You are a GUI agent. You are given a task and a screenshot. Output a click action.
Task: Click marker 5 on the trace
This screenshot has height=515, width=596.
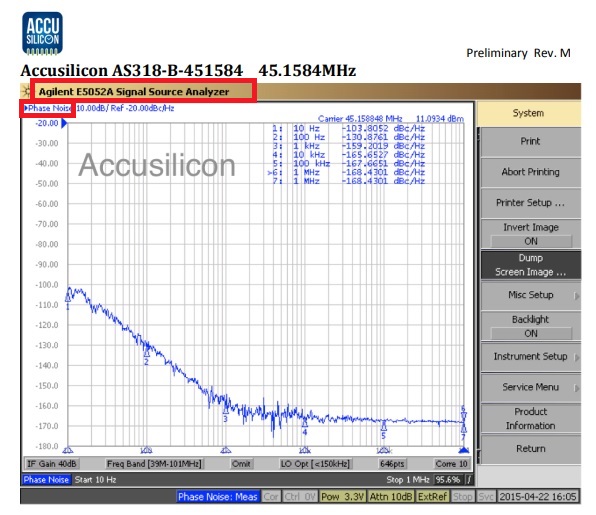384,429
